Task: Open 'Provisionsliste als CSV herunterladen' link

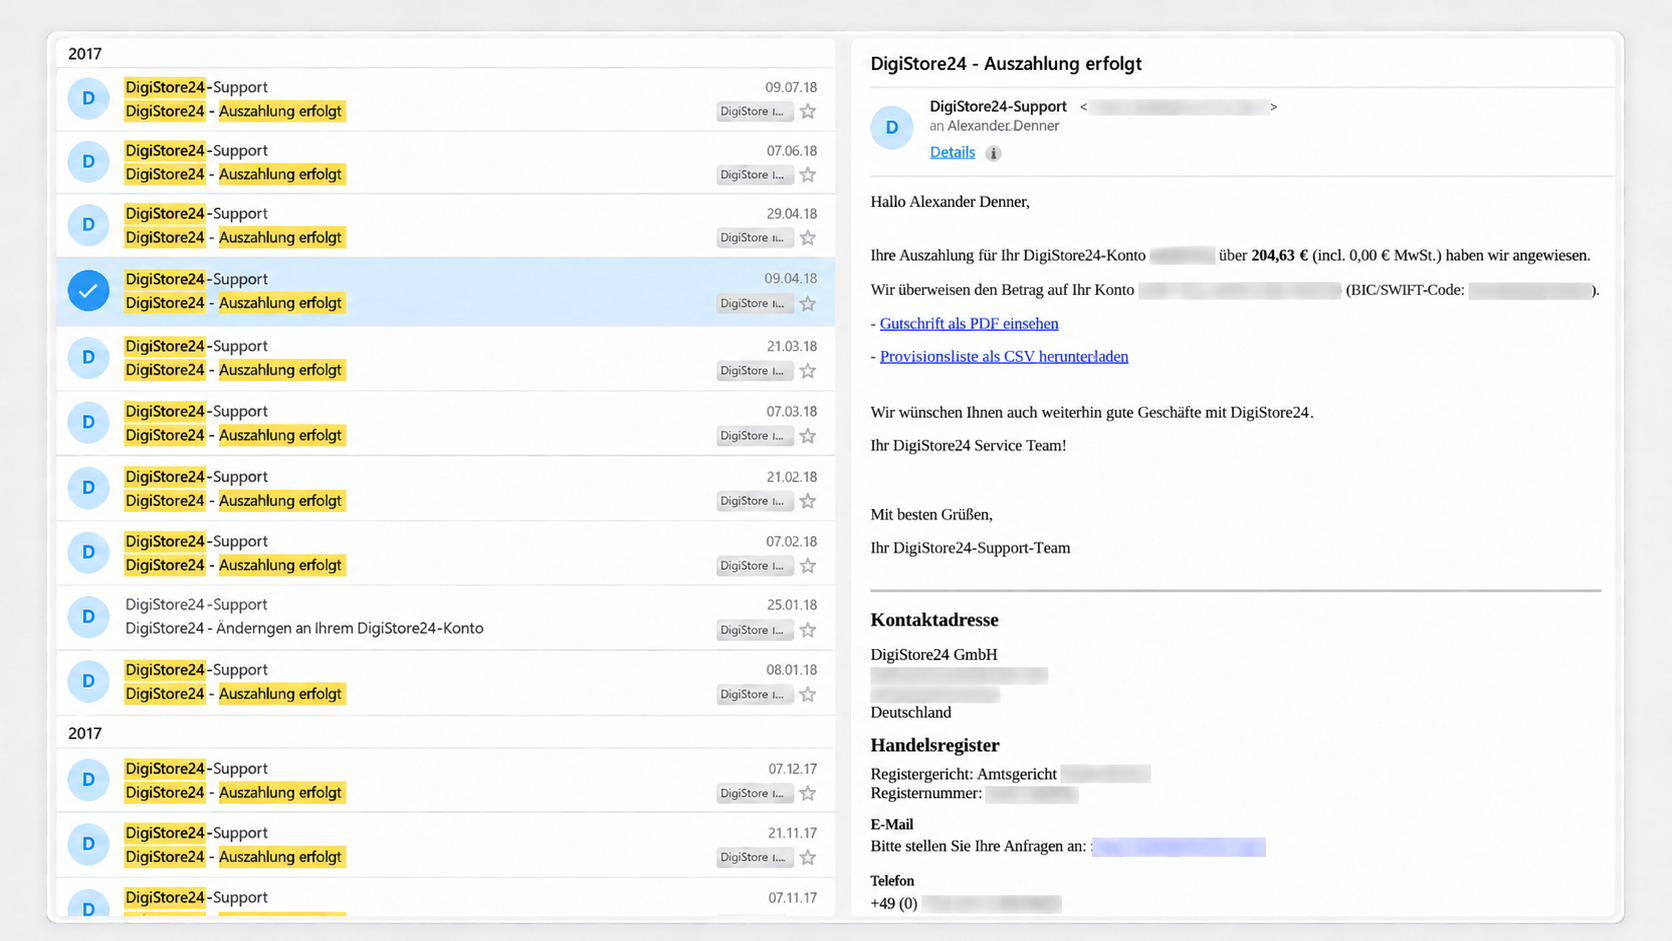Action: click(1004, 356)
